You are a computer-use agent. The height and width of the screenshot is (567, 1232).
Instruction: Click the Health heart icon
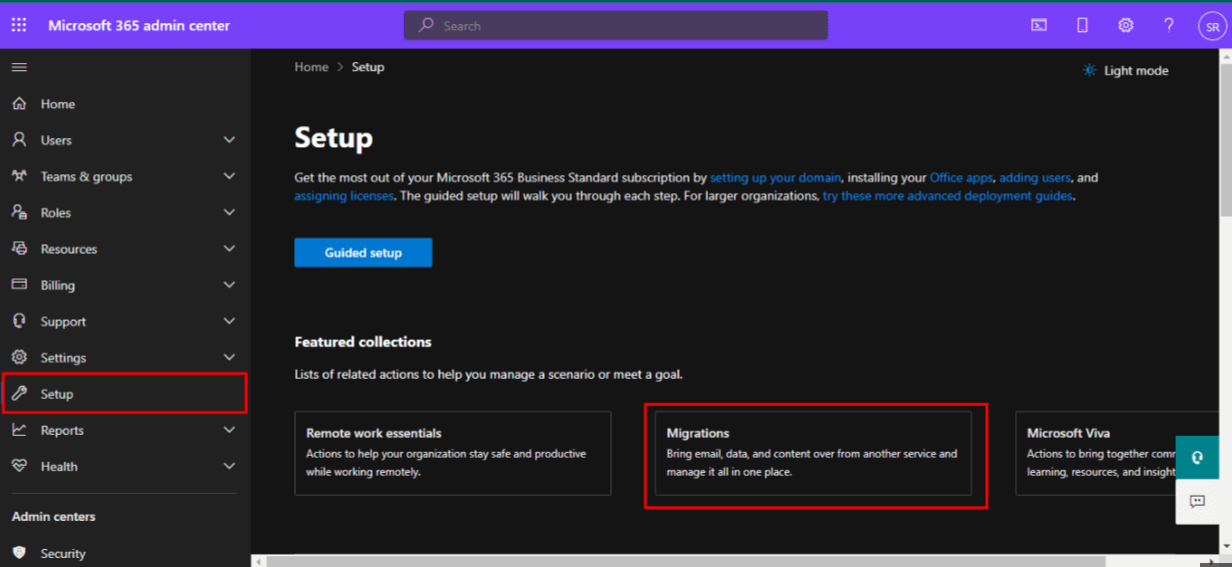coord(19,466)
